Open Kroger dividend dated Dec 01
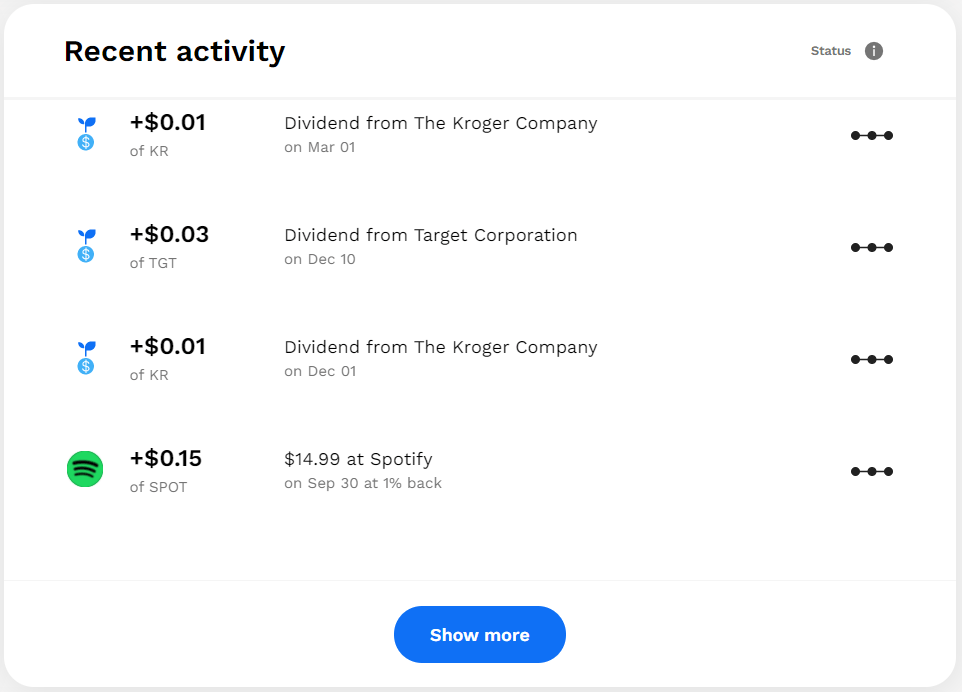The height and width of the screenshot is (692, 962). [441, 348]
